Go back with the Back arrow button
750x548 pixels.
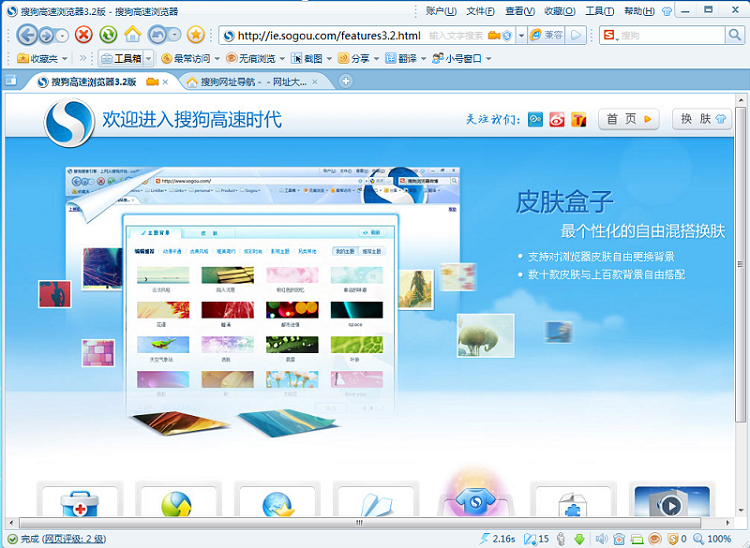27,34
